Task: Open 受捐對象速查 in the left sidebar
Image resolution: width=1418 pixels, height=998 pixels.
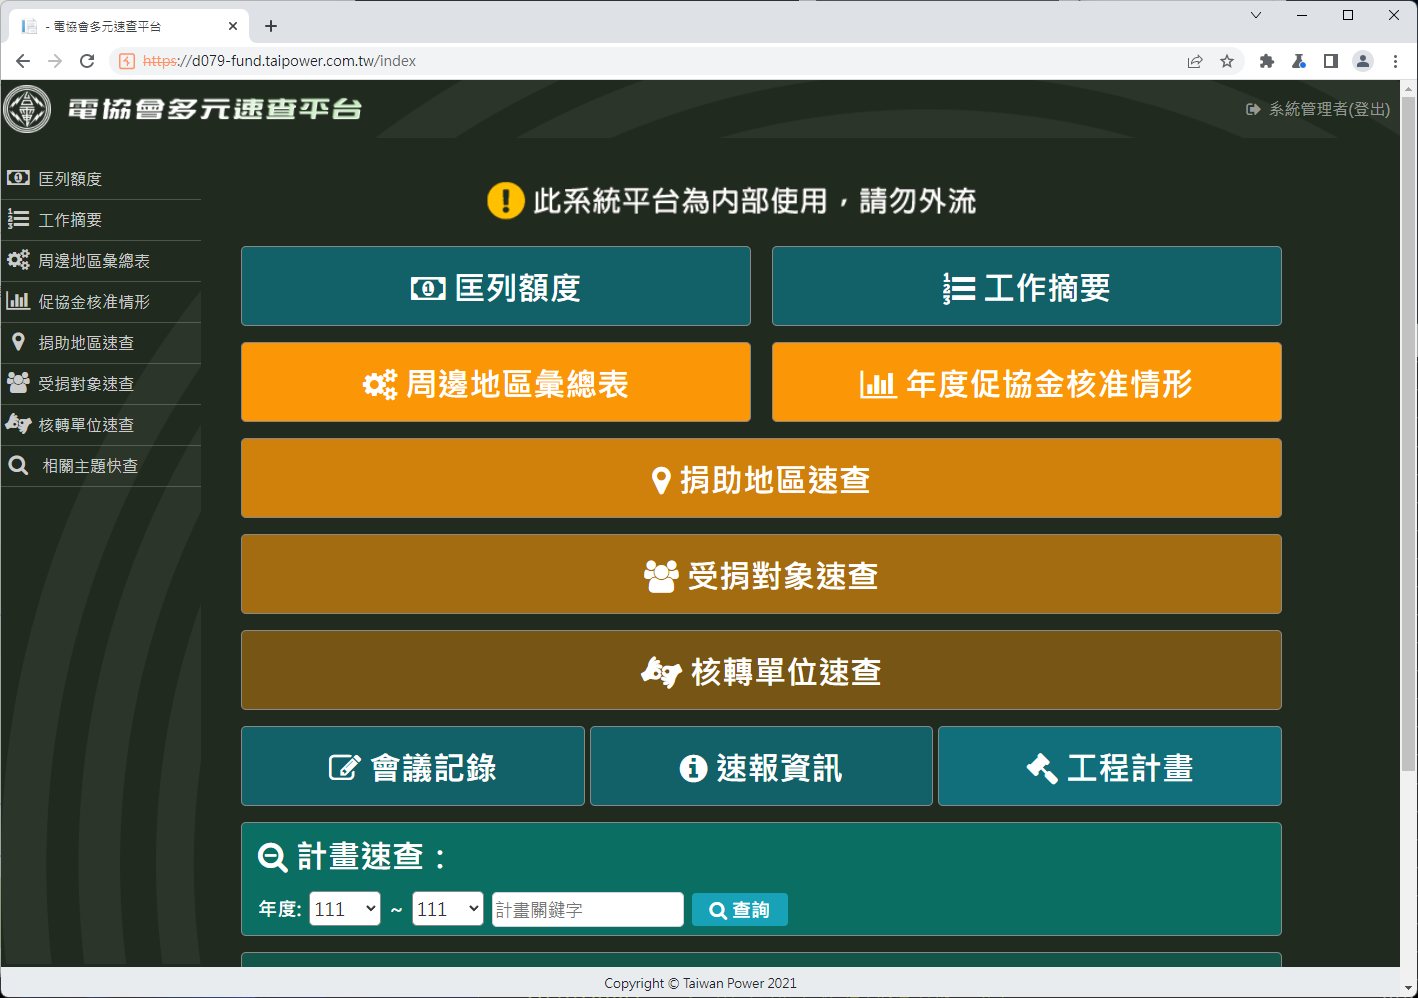Action: pos(101,384)
